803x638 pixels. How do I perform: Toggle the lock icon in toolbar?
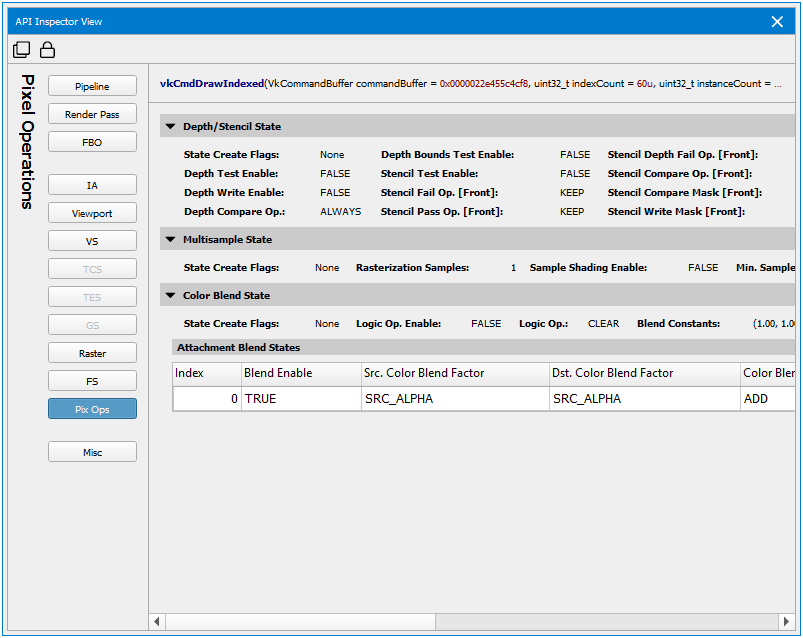pyautogui.click(x=47, y=50)
